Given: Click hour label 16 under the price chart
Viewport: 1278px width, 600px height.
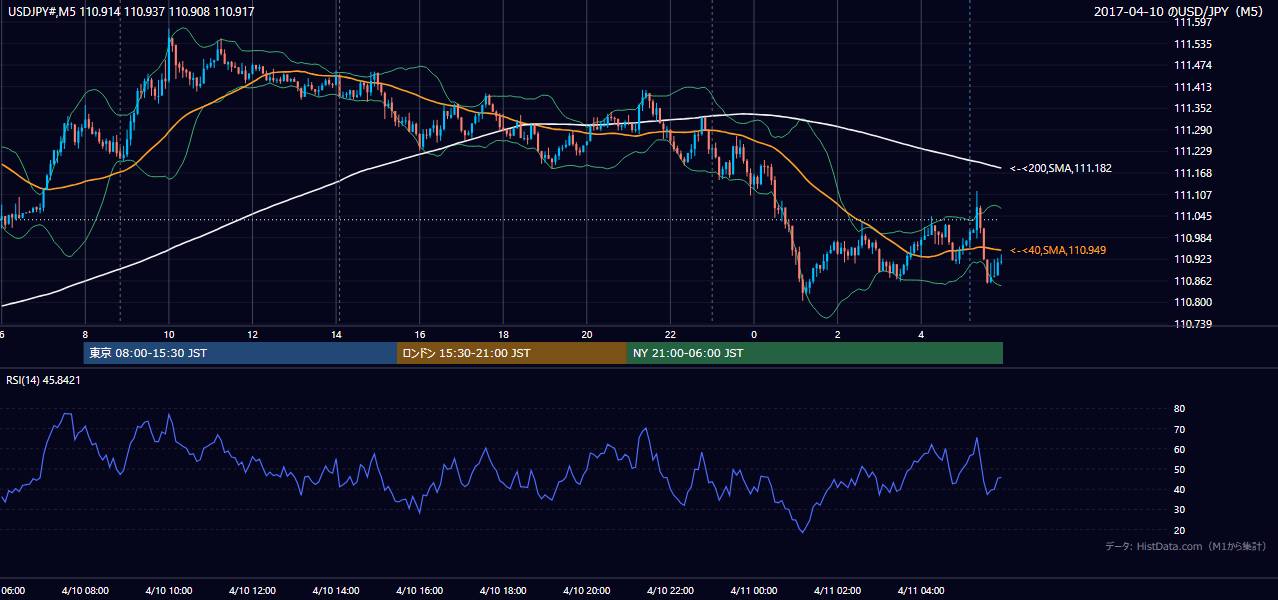Looking at the screenshot, I should click(420, 335).
